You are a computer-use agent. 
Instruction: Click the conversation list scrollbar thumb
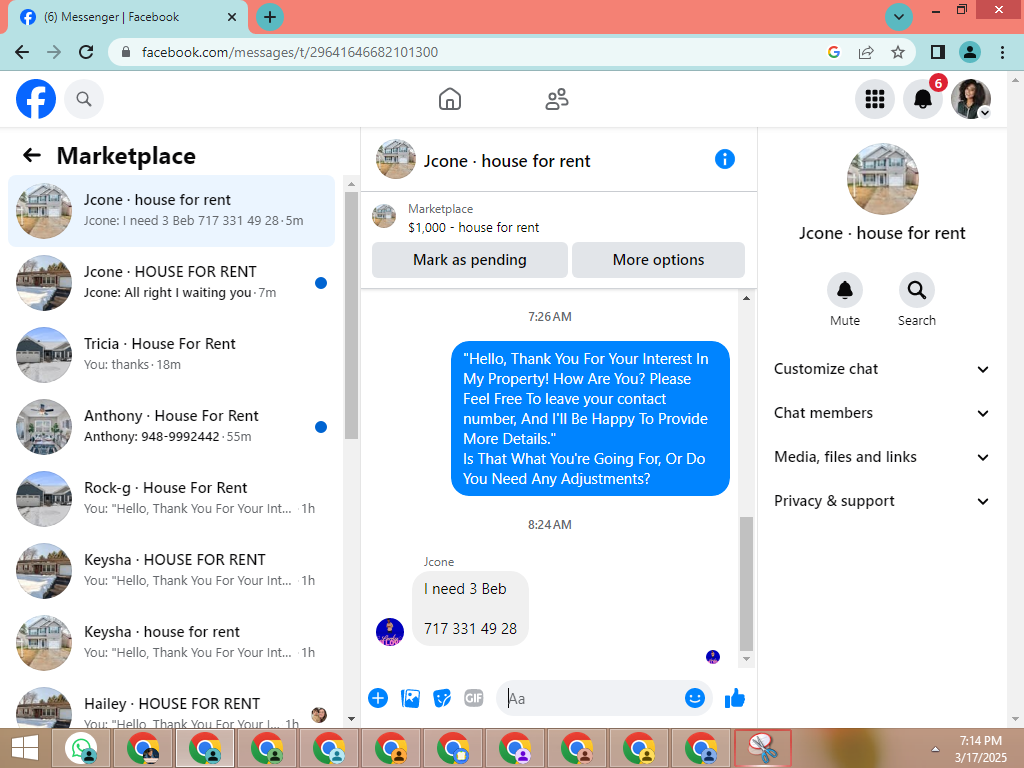click(x=351, y=315)
